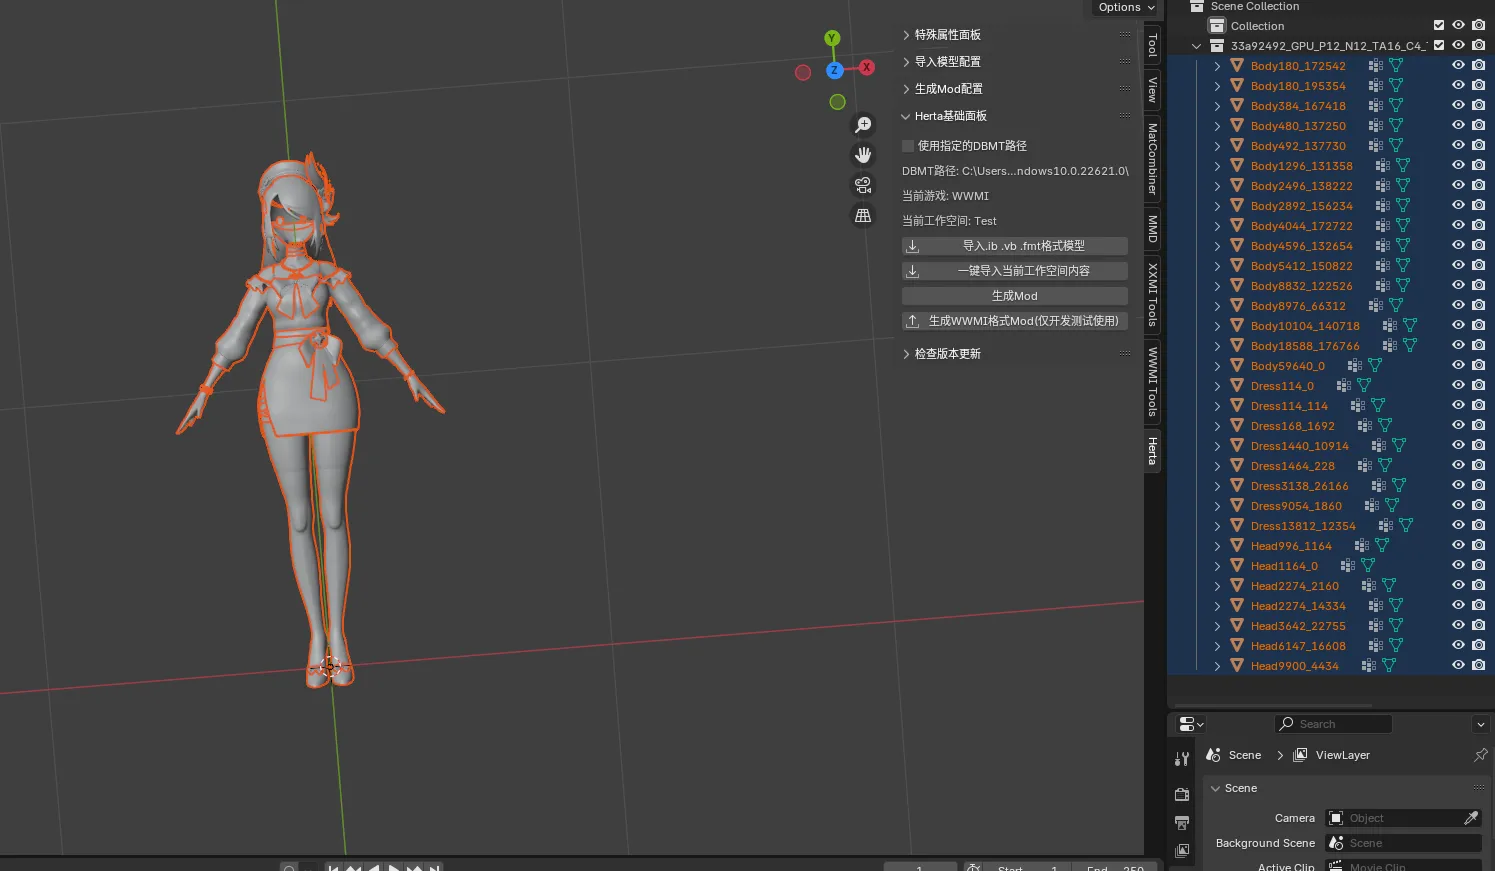Open the Properties editor type dropdown
1495x871 pixels.
click(x=1190, y=724)
